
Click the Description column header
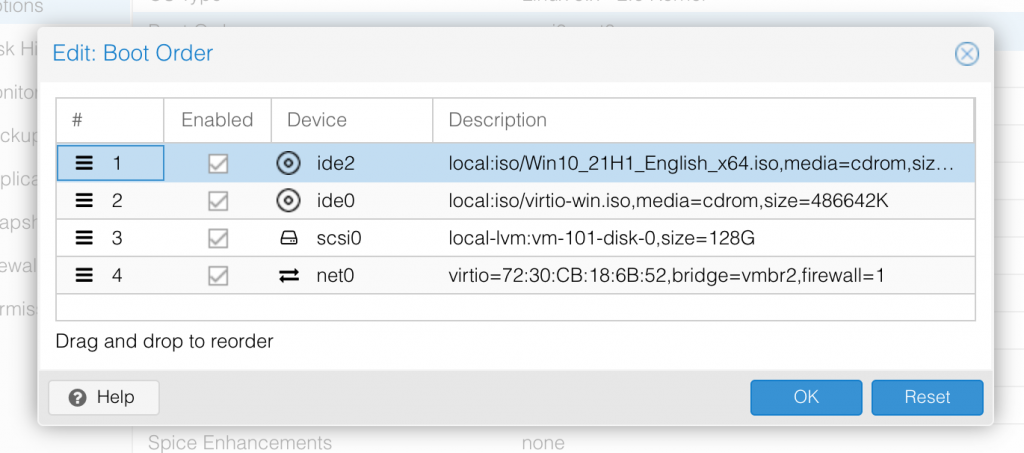pyautogui.click(x=497, y=120)
